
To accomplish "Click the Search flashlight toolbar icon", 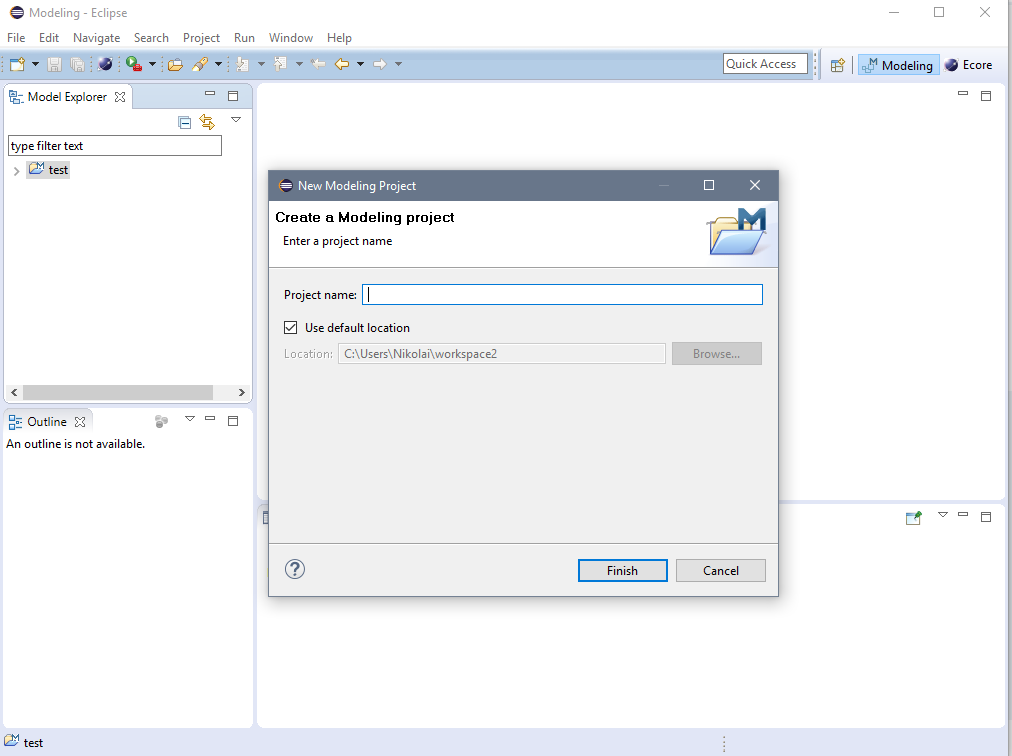I will tap(200, 64).
